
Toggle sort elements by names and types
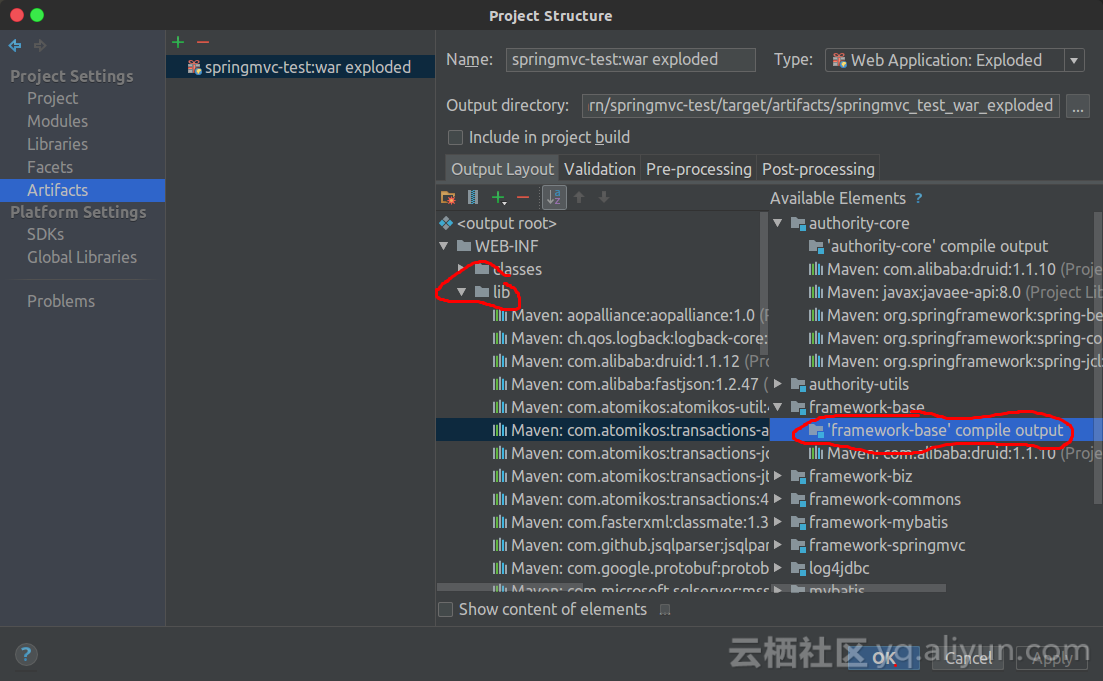tap(554, 198)
